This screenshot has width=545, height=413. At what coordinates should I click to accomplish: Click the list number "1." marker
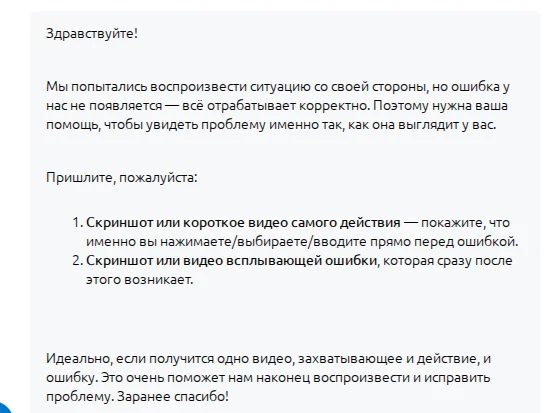coord(78,222)
